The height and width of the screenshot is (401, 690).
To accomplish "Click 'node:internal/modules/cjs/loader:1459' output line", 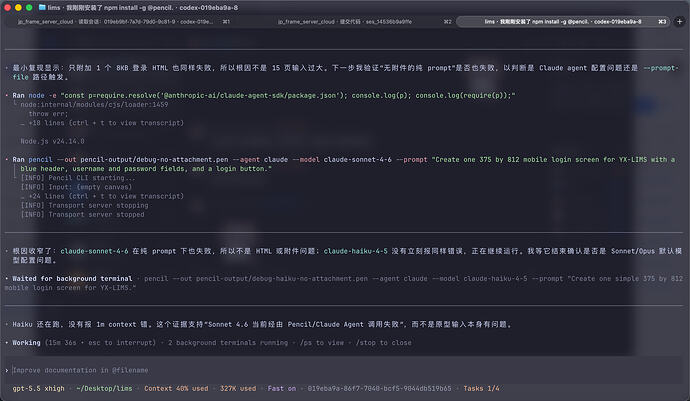I will [94, 105].
